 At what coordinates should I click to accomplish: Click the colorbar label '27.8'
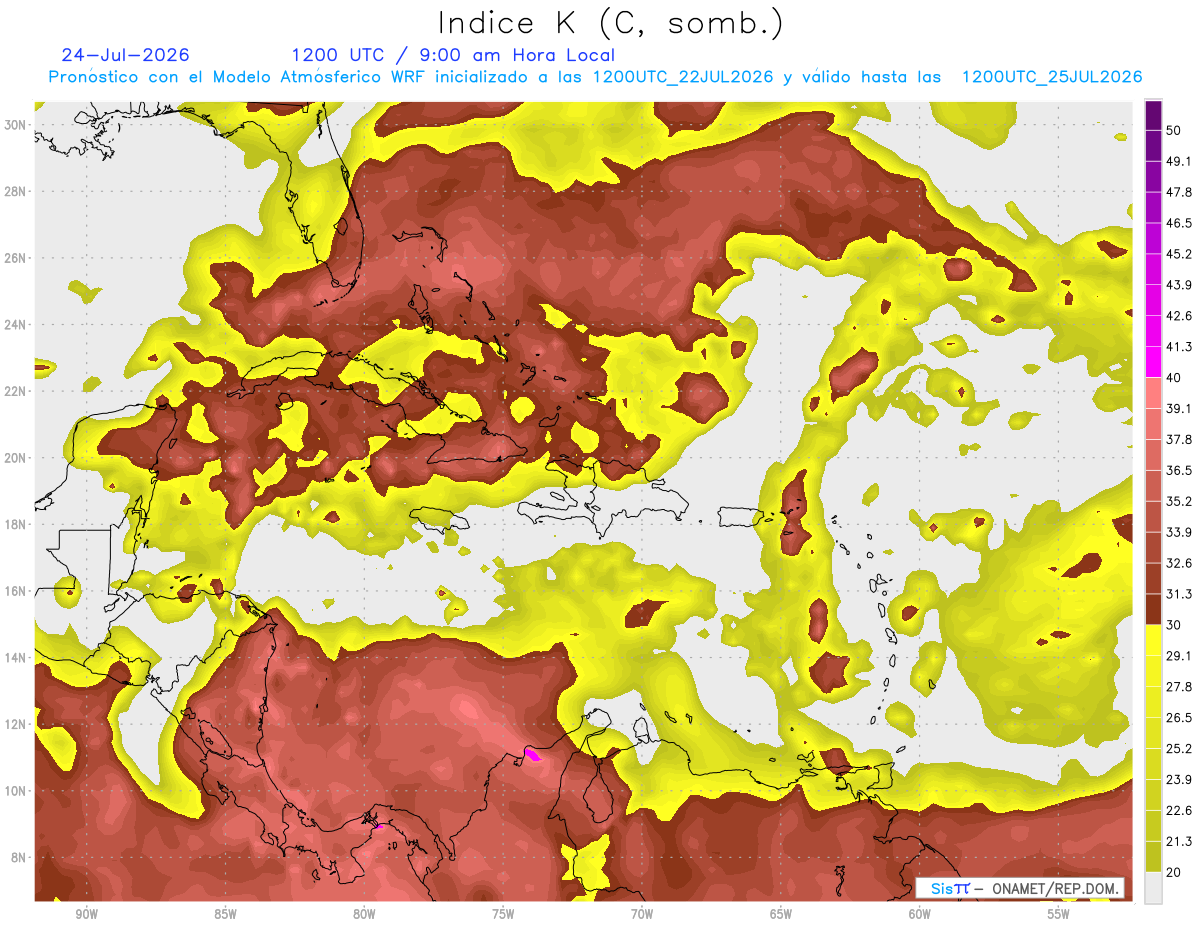1179,687
